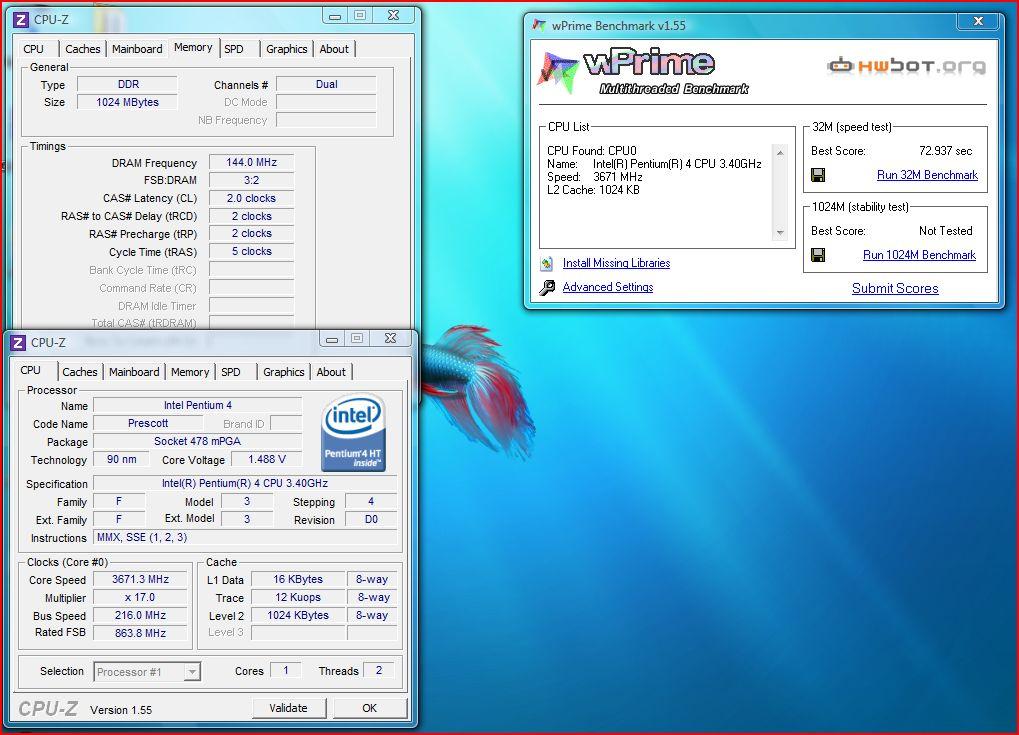Click the Advanced Settings wrench icon
Image resolution: width=1019 pixels, height=735 pixels.
point(547,287)
